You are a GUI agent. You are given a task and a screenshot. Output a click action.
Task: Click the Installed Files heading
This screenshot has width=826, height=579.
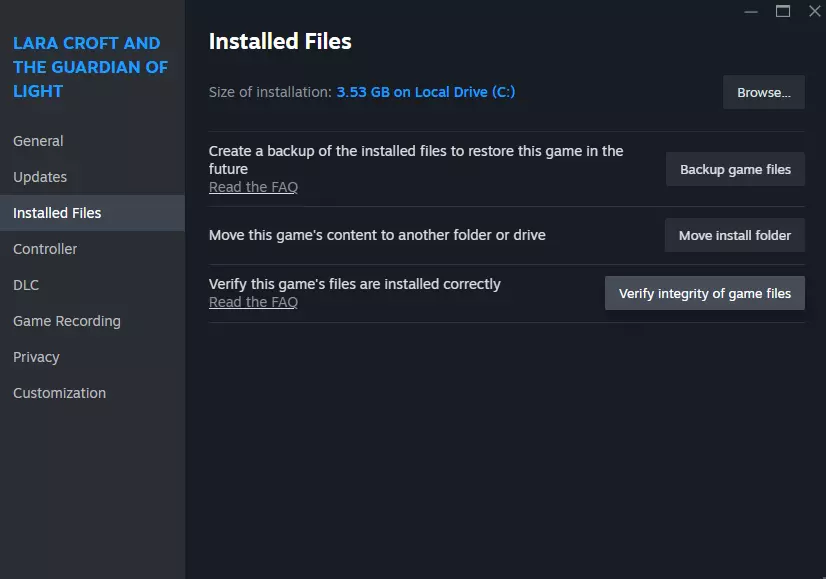pyautogui.click(x=280, y=41)
